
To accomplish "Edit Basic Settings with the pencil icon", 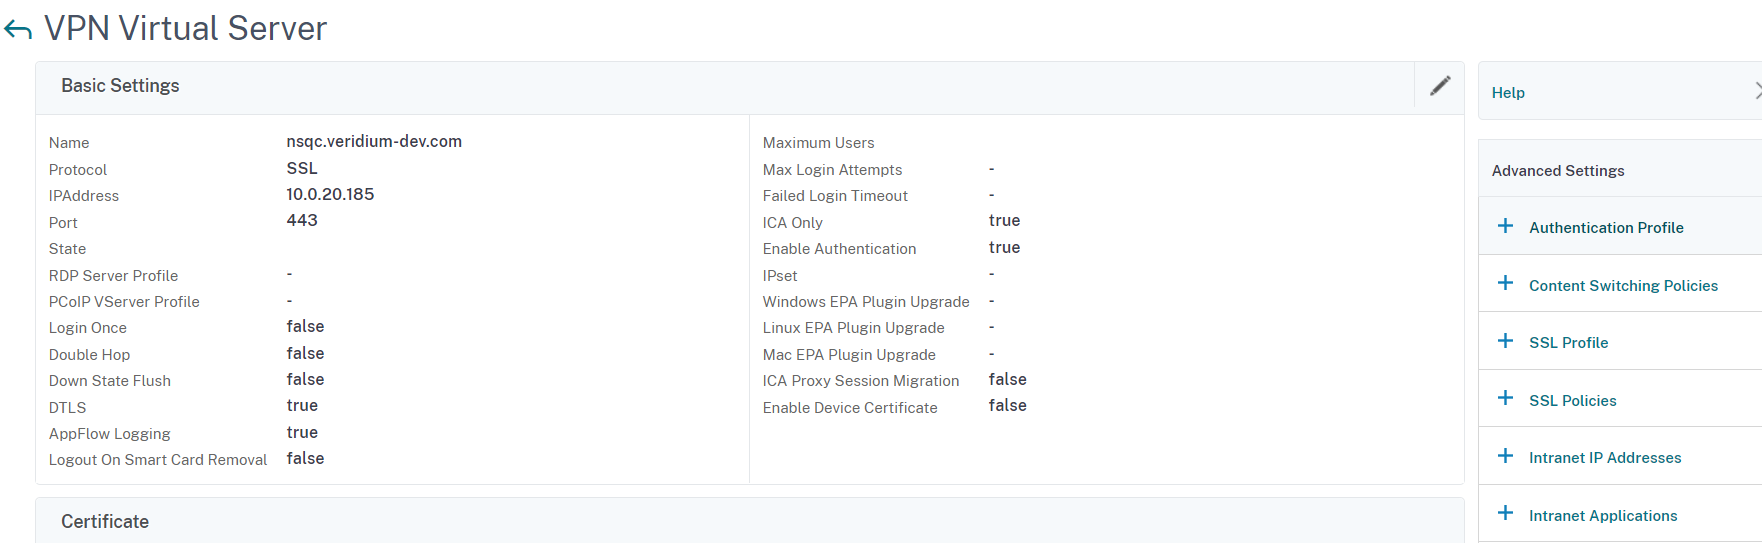I will [1439, 86].
